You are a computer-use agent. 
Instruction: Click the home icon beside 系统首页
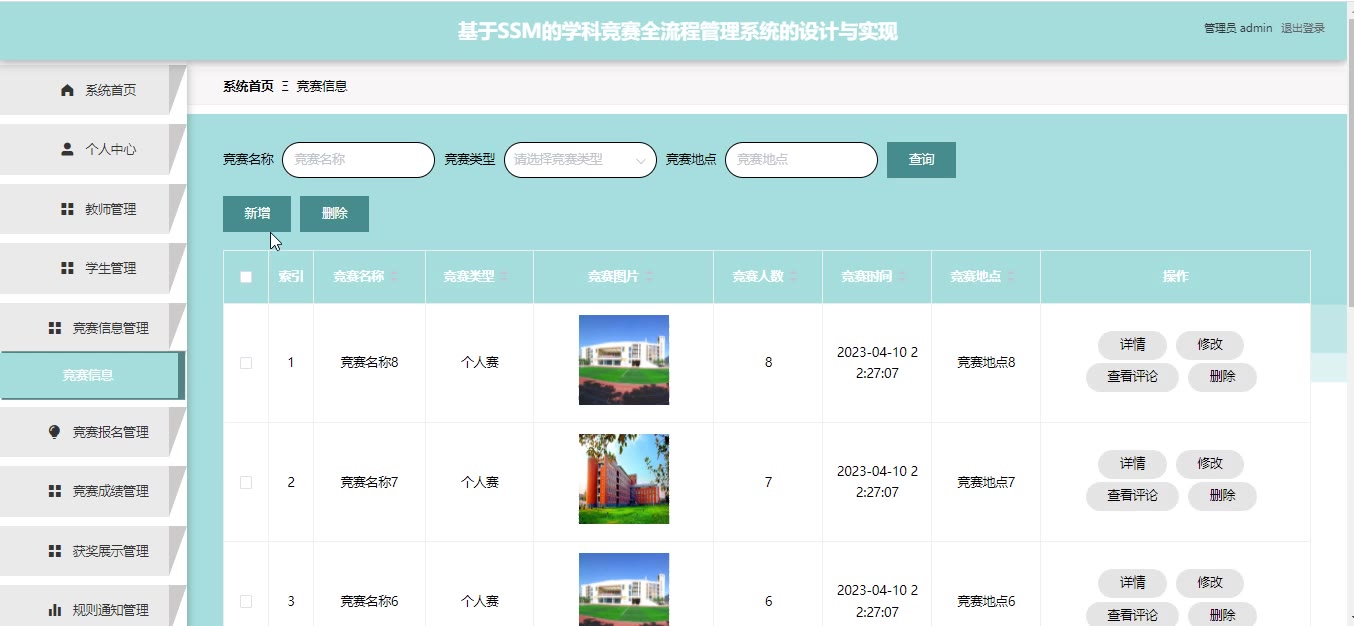click(x=68, y=90)
